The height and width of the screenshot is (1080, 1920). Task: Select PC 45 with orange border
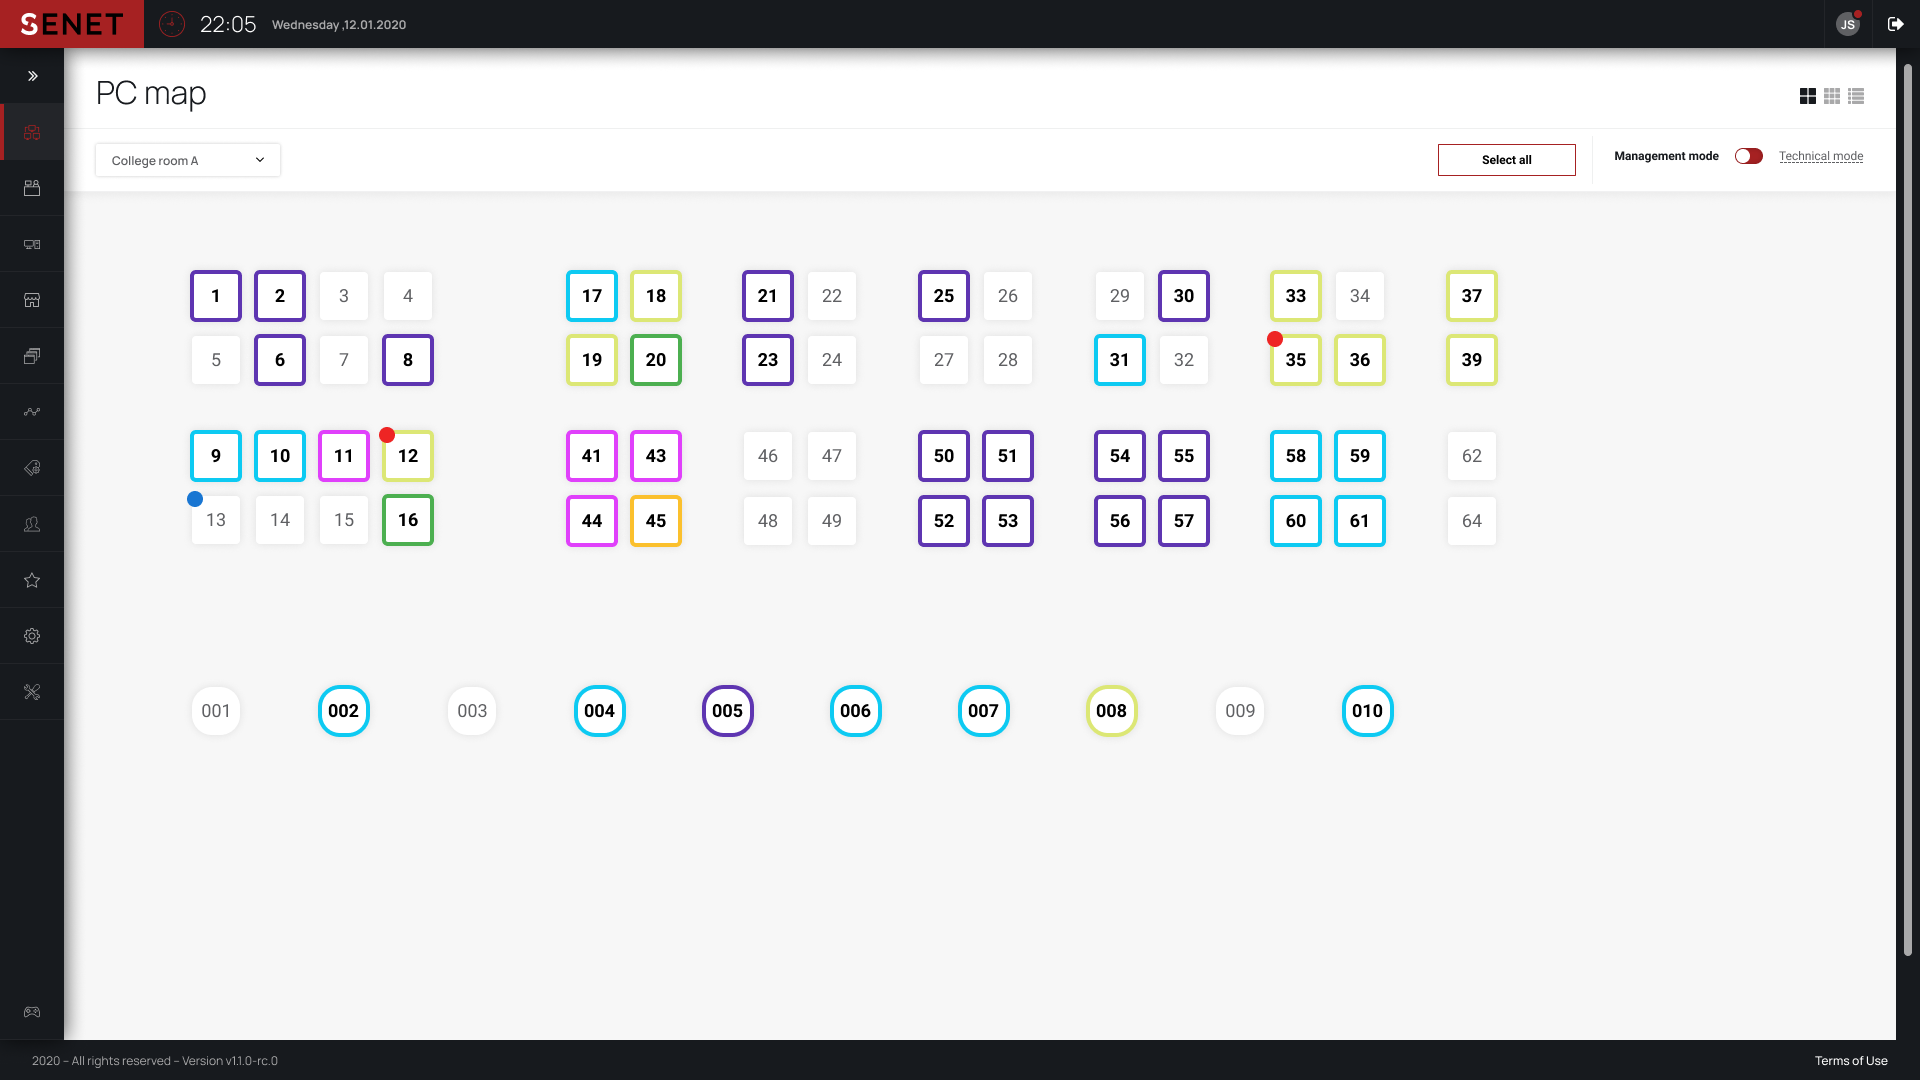(x=655, y=521)
